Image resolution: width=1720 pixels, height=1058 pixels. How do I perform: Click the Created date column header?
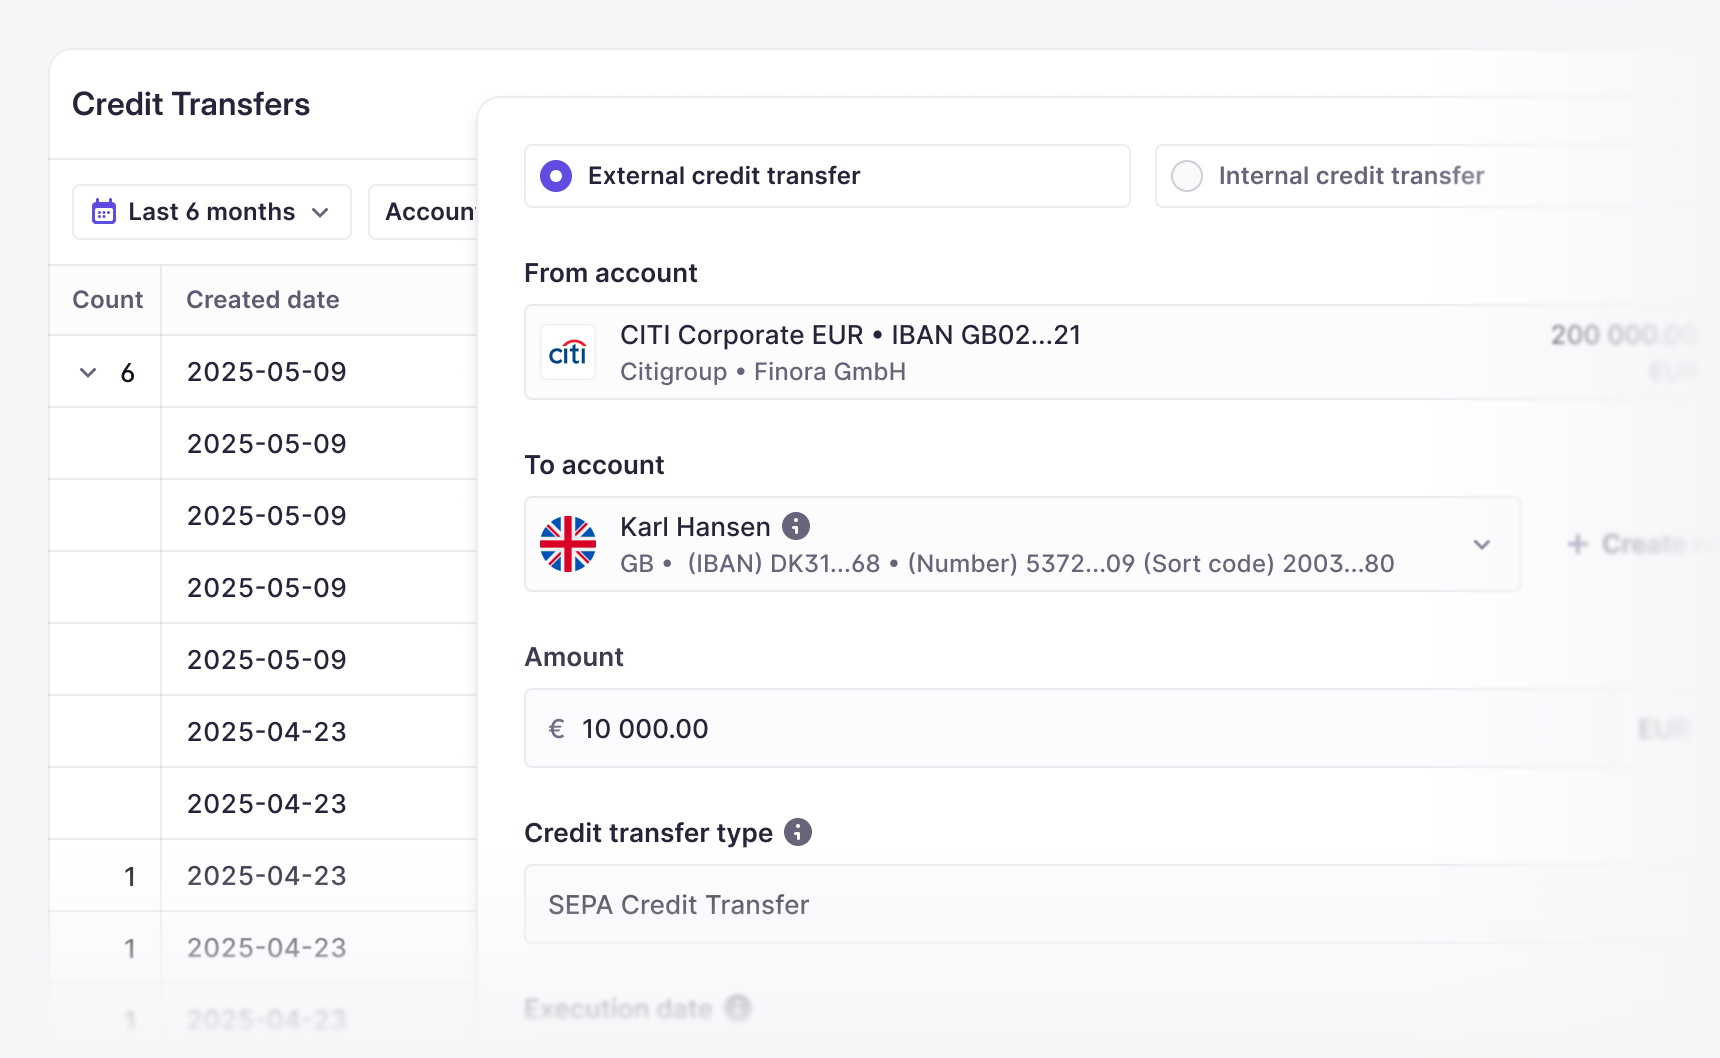[263, 300]
